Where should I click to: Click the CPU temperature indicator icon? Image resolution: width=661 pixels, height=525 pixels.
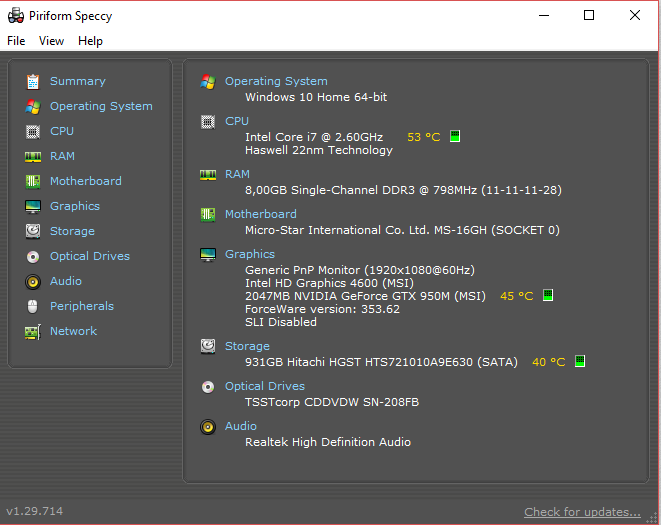tap(455, 136)
